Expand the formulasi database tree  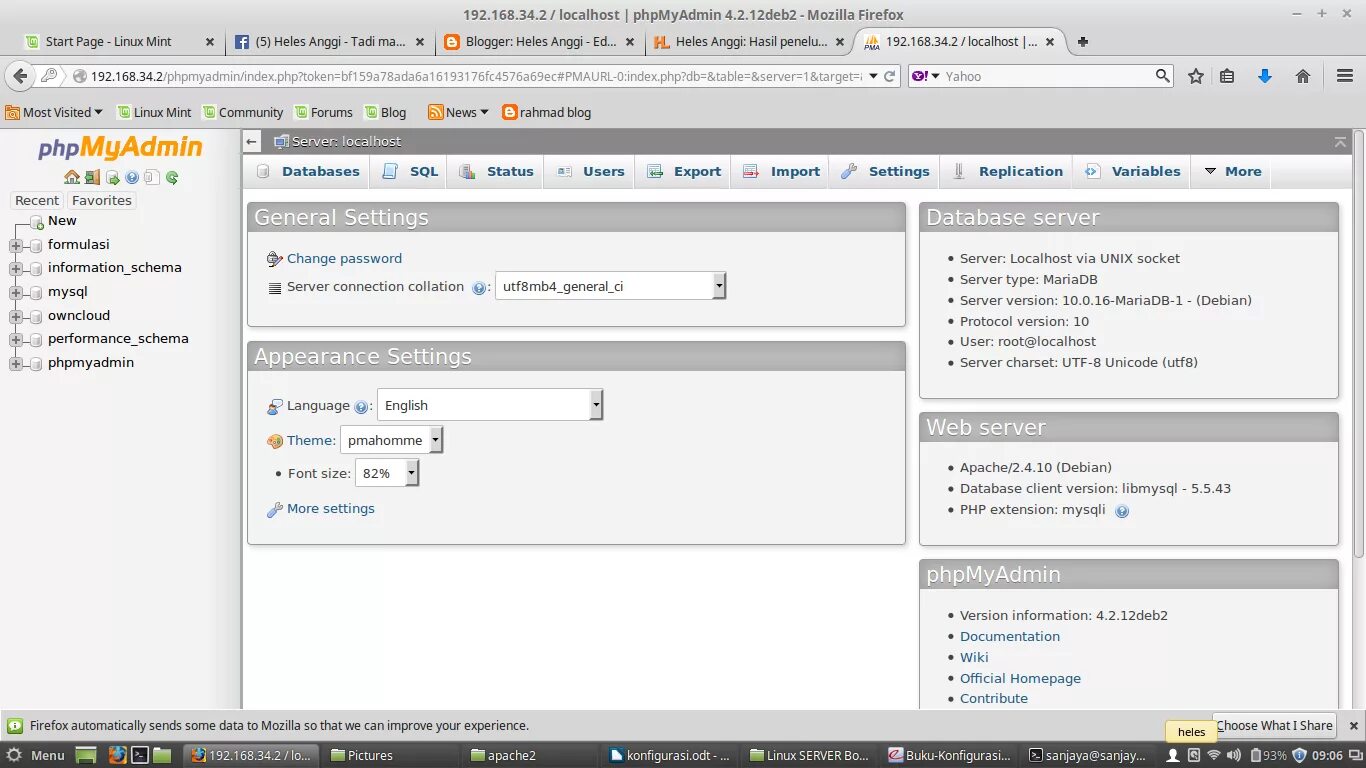(16, 245)
